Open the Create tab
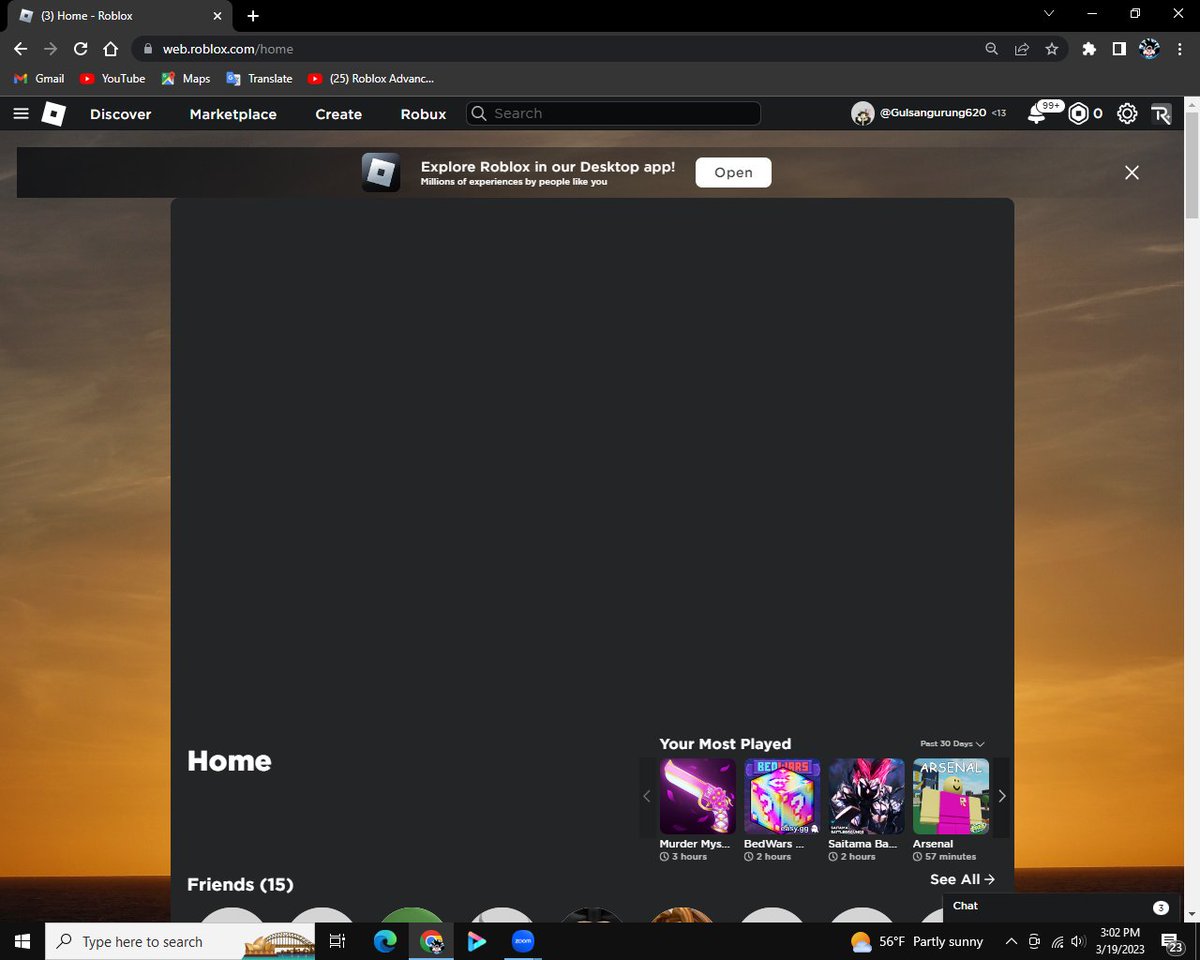This screenshot has width=1200, height=960. tap(339, 114)
